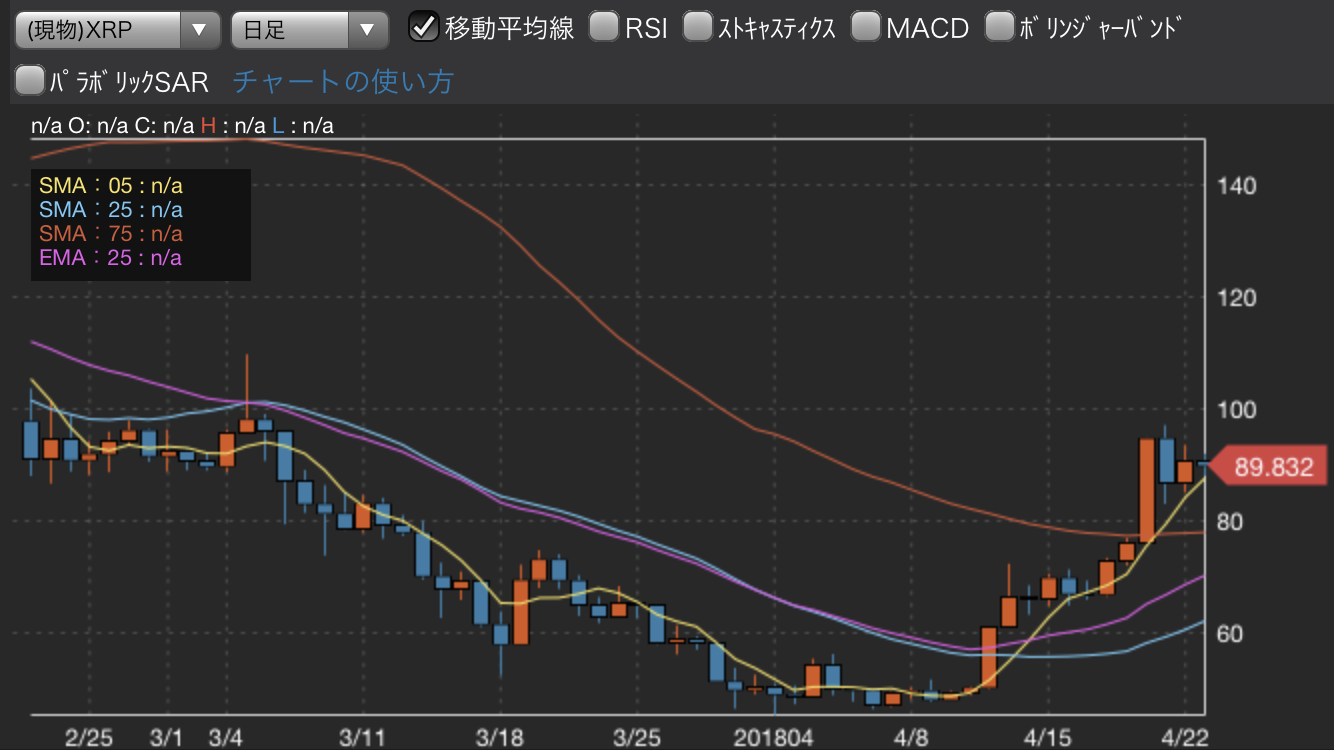Click the tall orange candlestick before 4/22
The image size is (1334, 750).
[x=1147, y=490]
